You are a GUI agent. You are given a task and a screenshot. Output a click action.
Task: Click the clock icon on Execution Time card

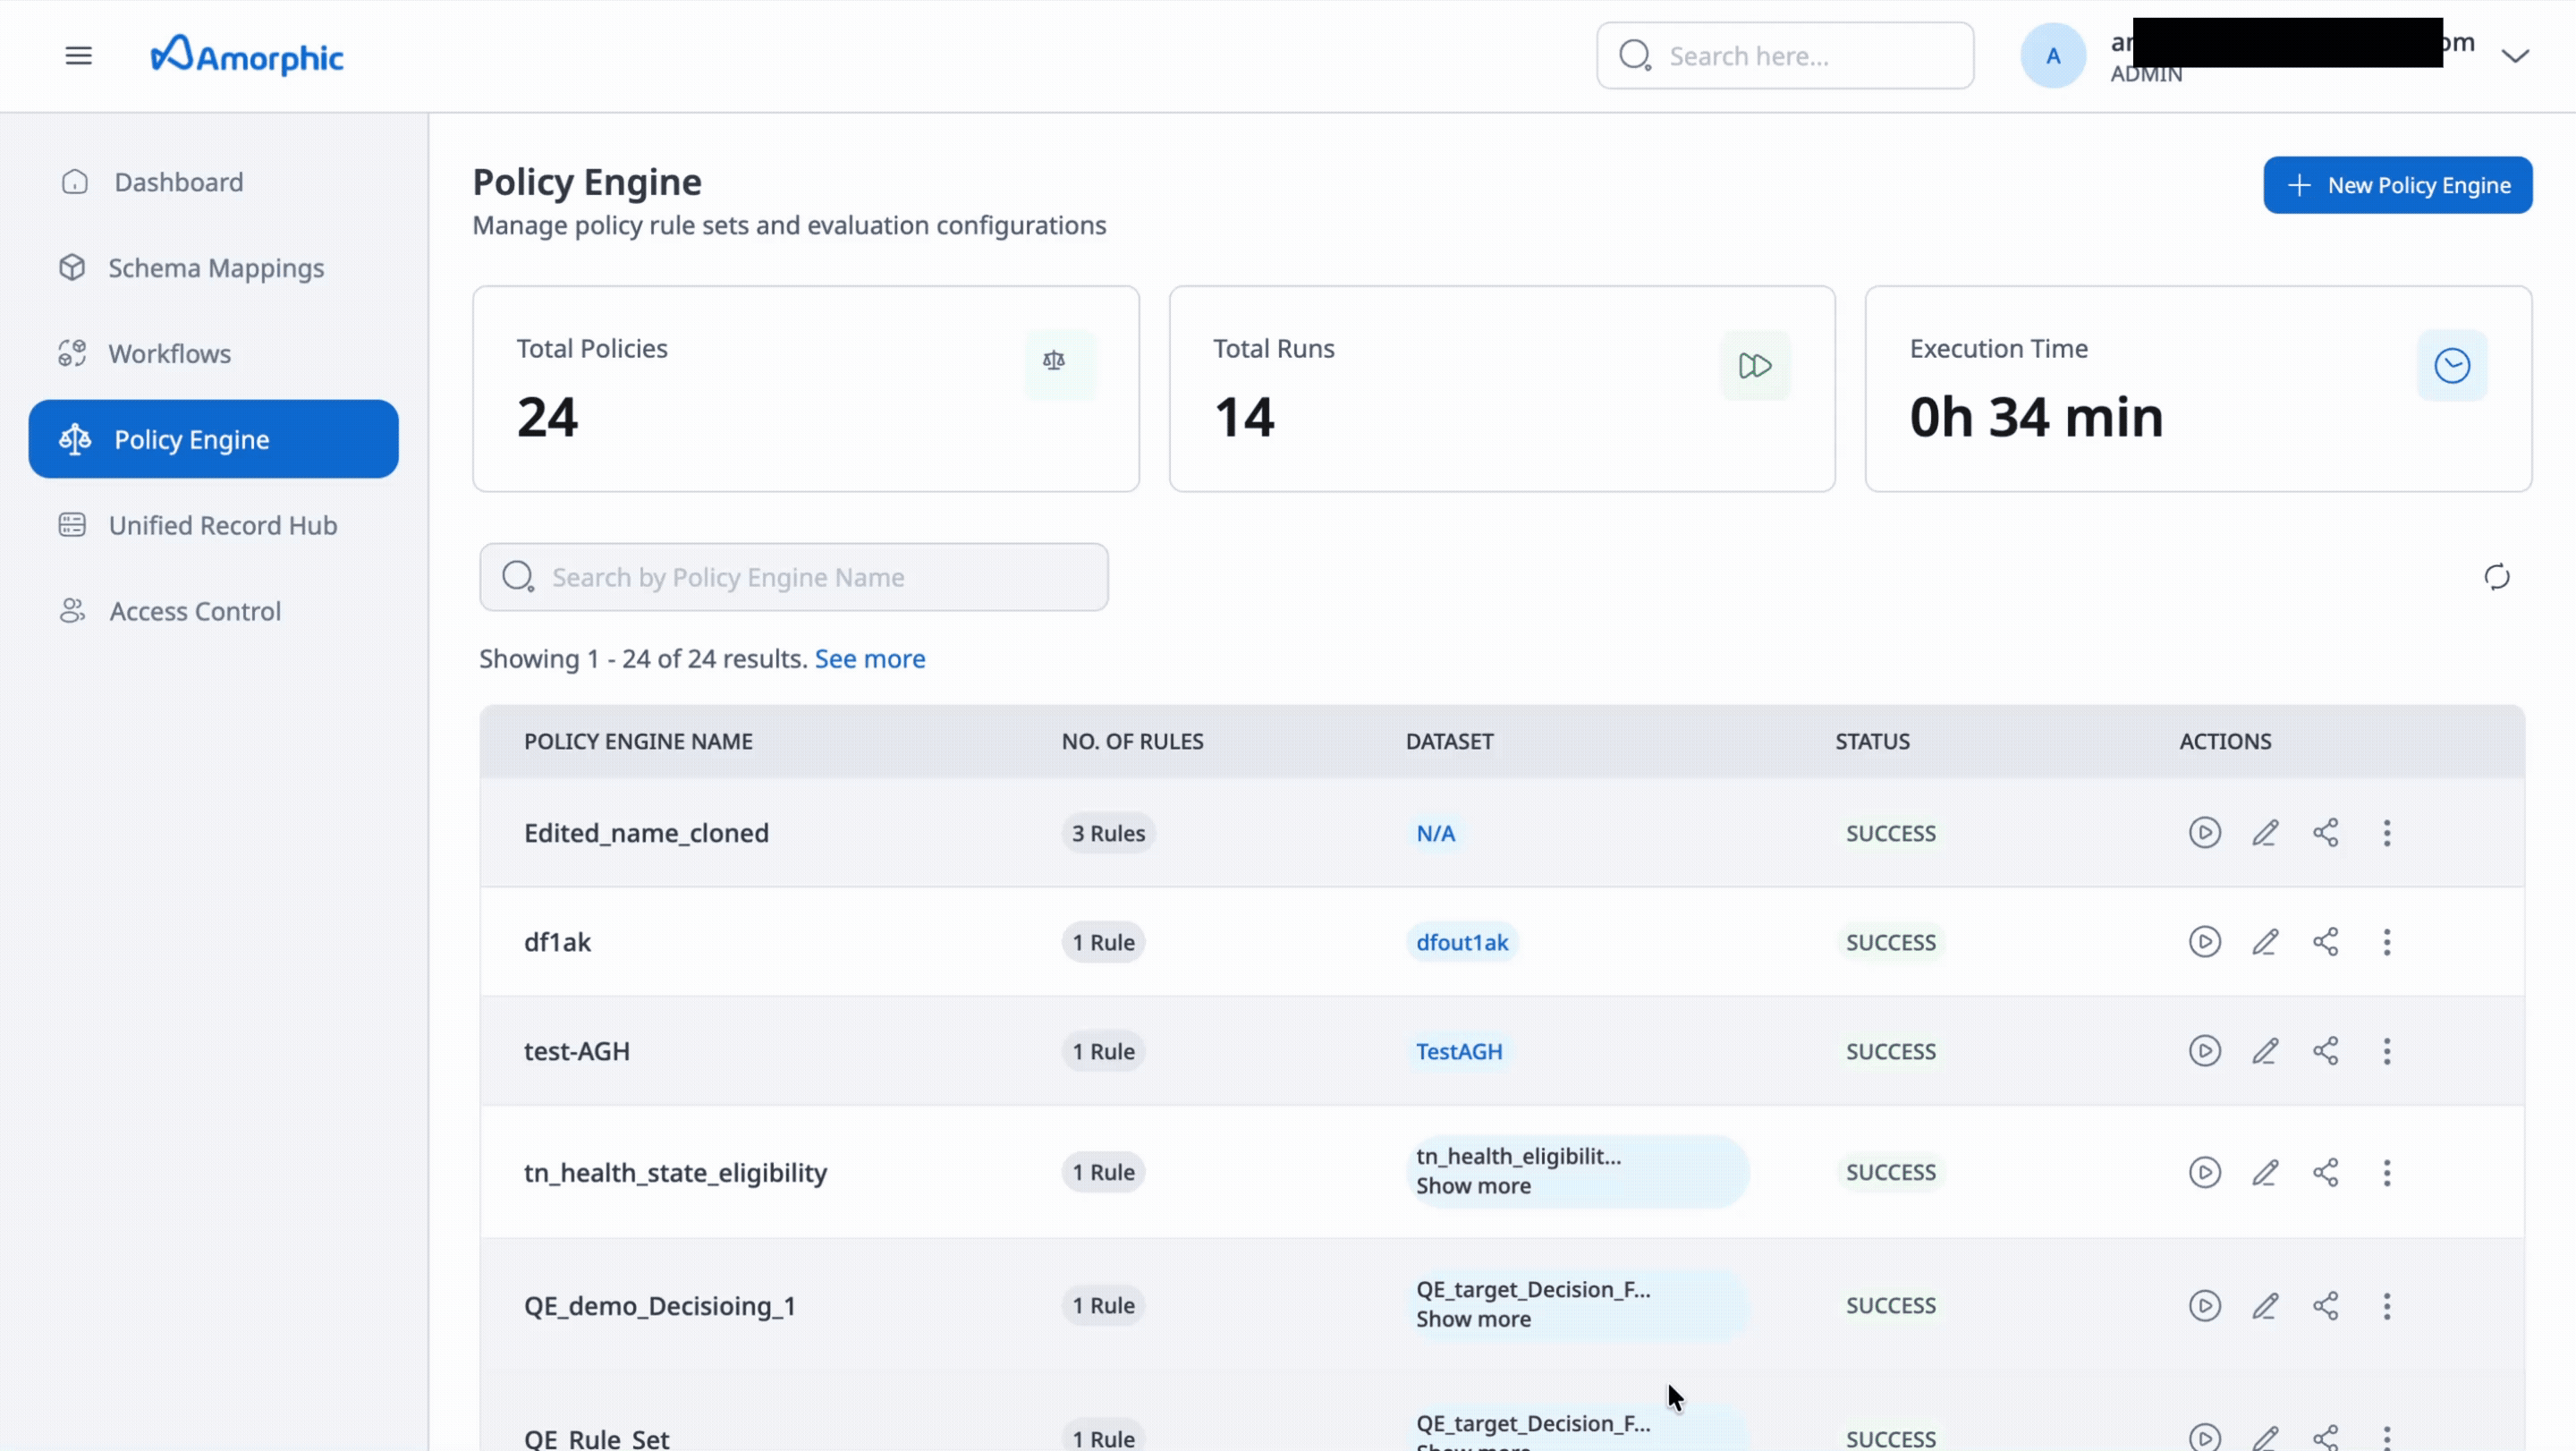click(x=2452, y=364)
